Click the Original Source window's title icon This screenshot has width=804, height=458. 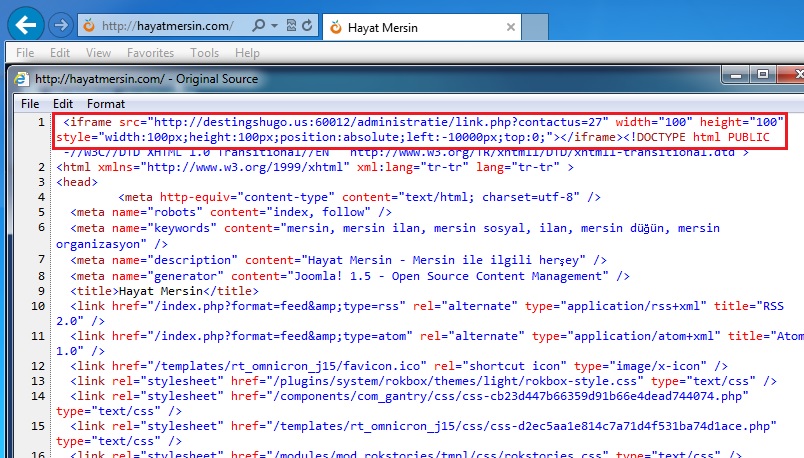click(22, 79)
